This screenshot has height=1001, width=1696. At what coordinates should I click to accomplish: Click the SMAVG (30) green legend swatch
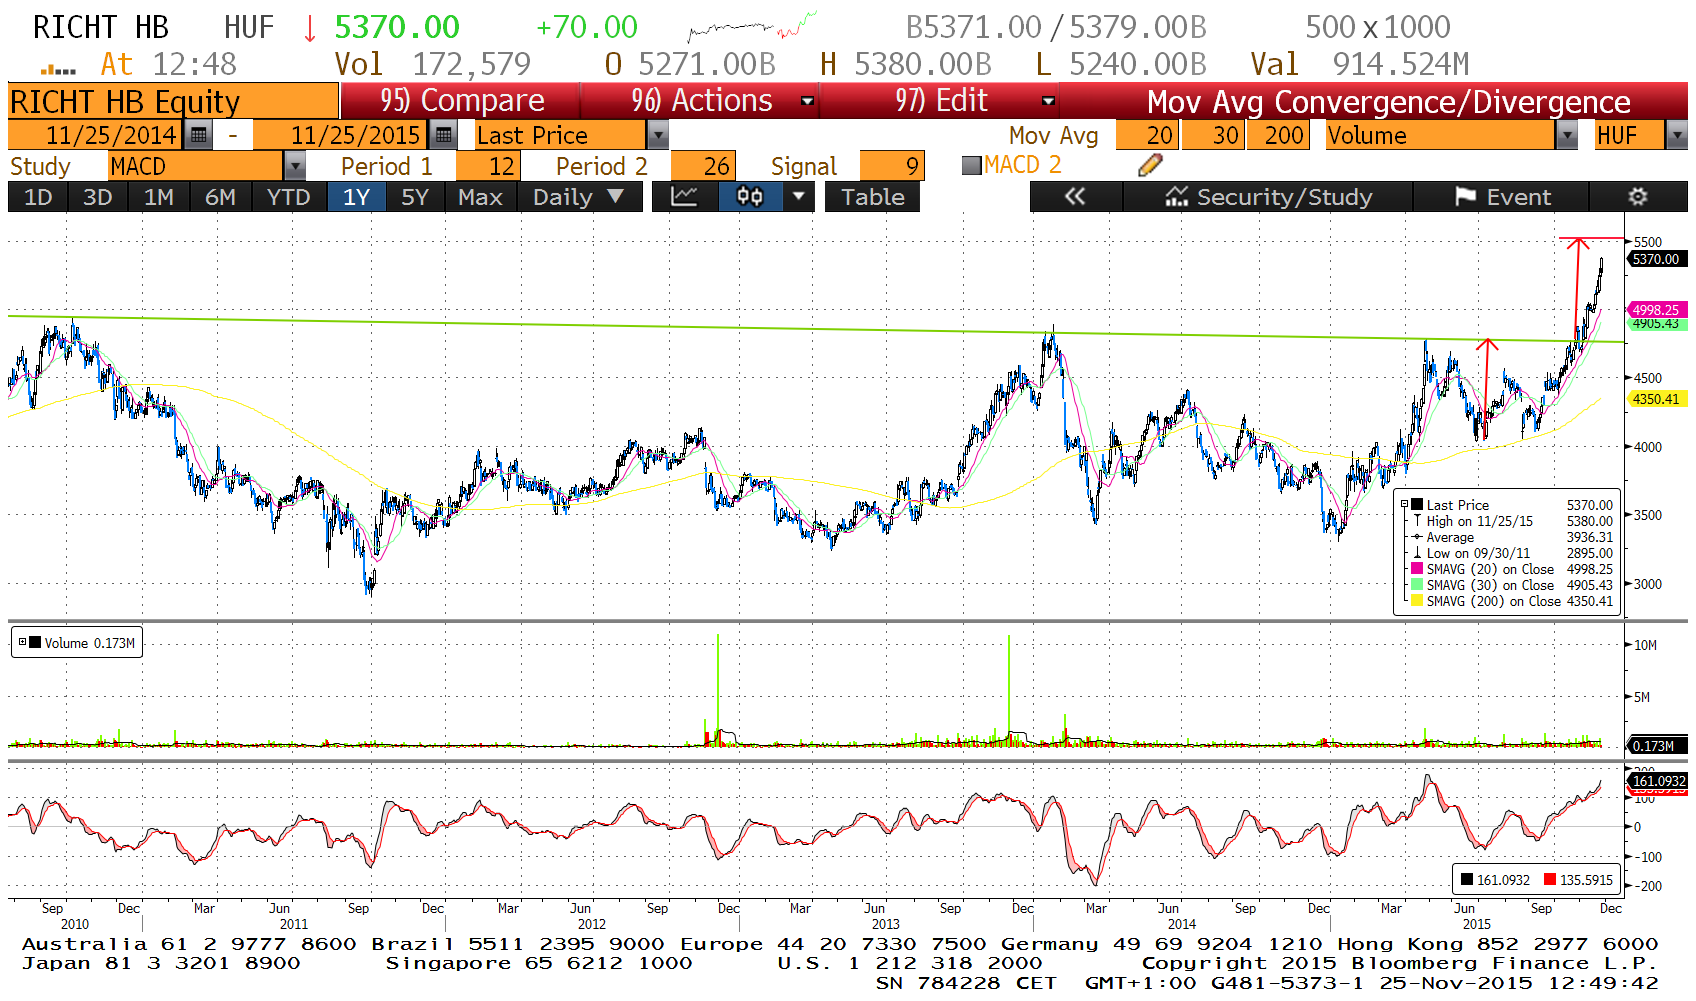pos(1416,585)
